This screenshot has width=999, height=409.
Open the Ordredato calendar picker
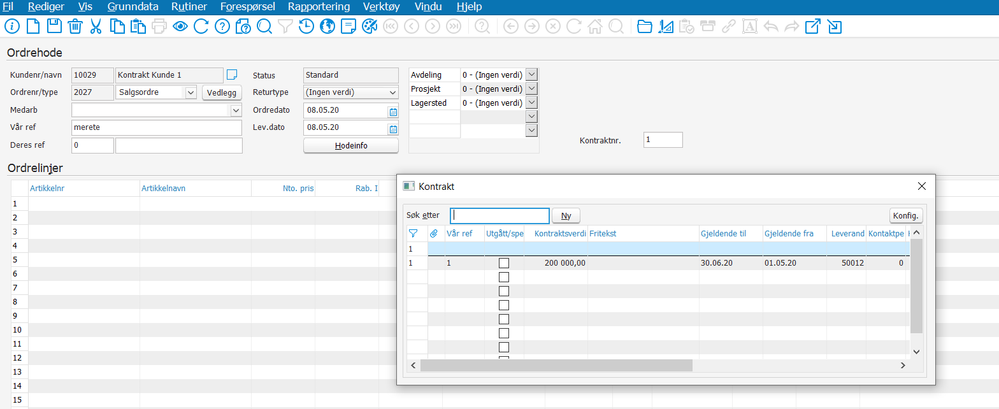coord(393,111)
